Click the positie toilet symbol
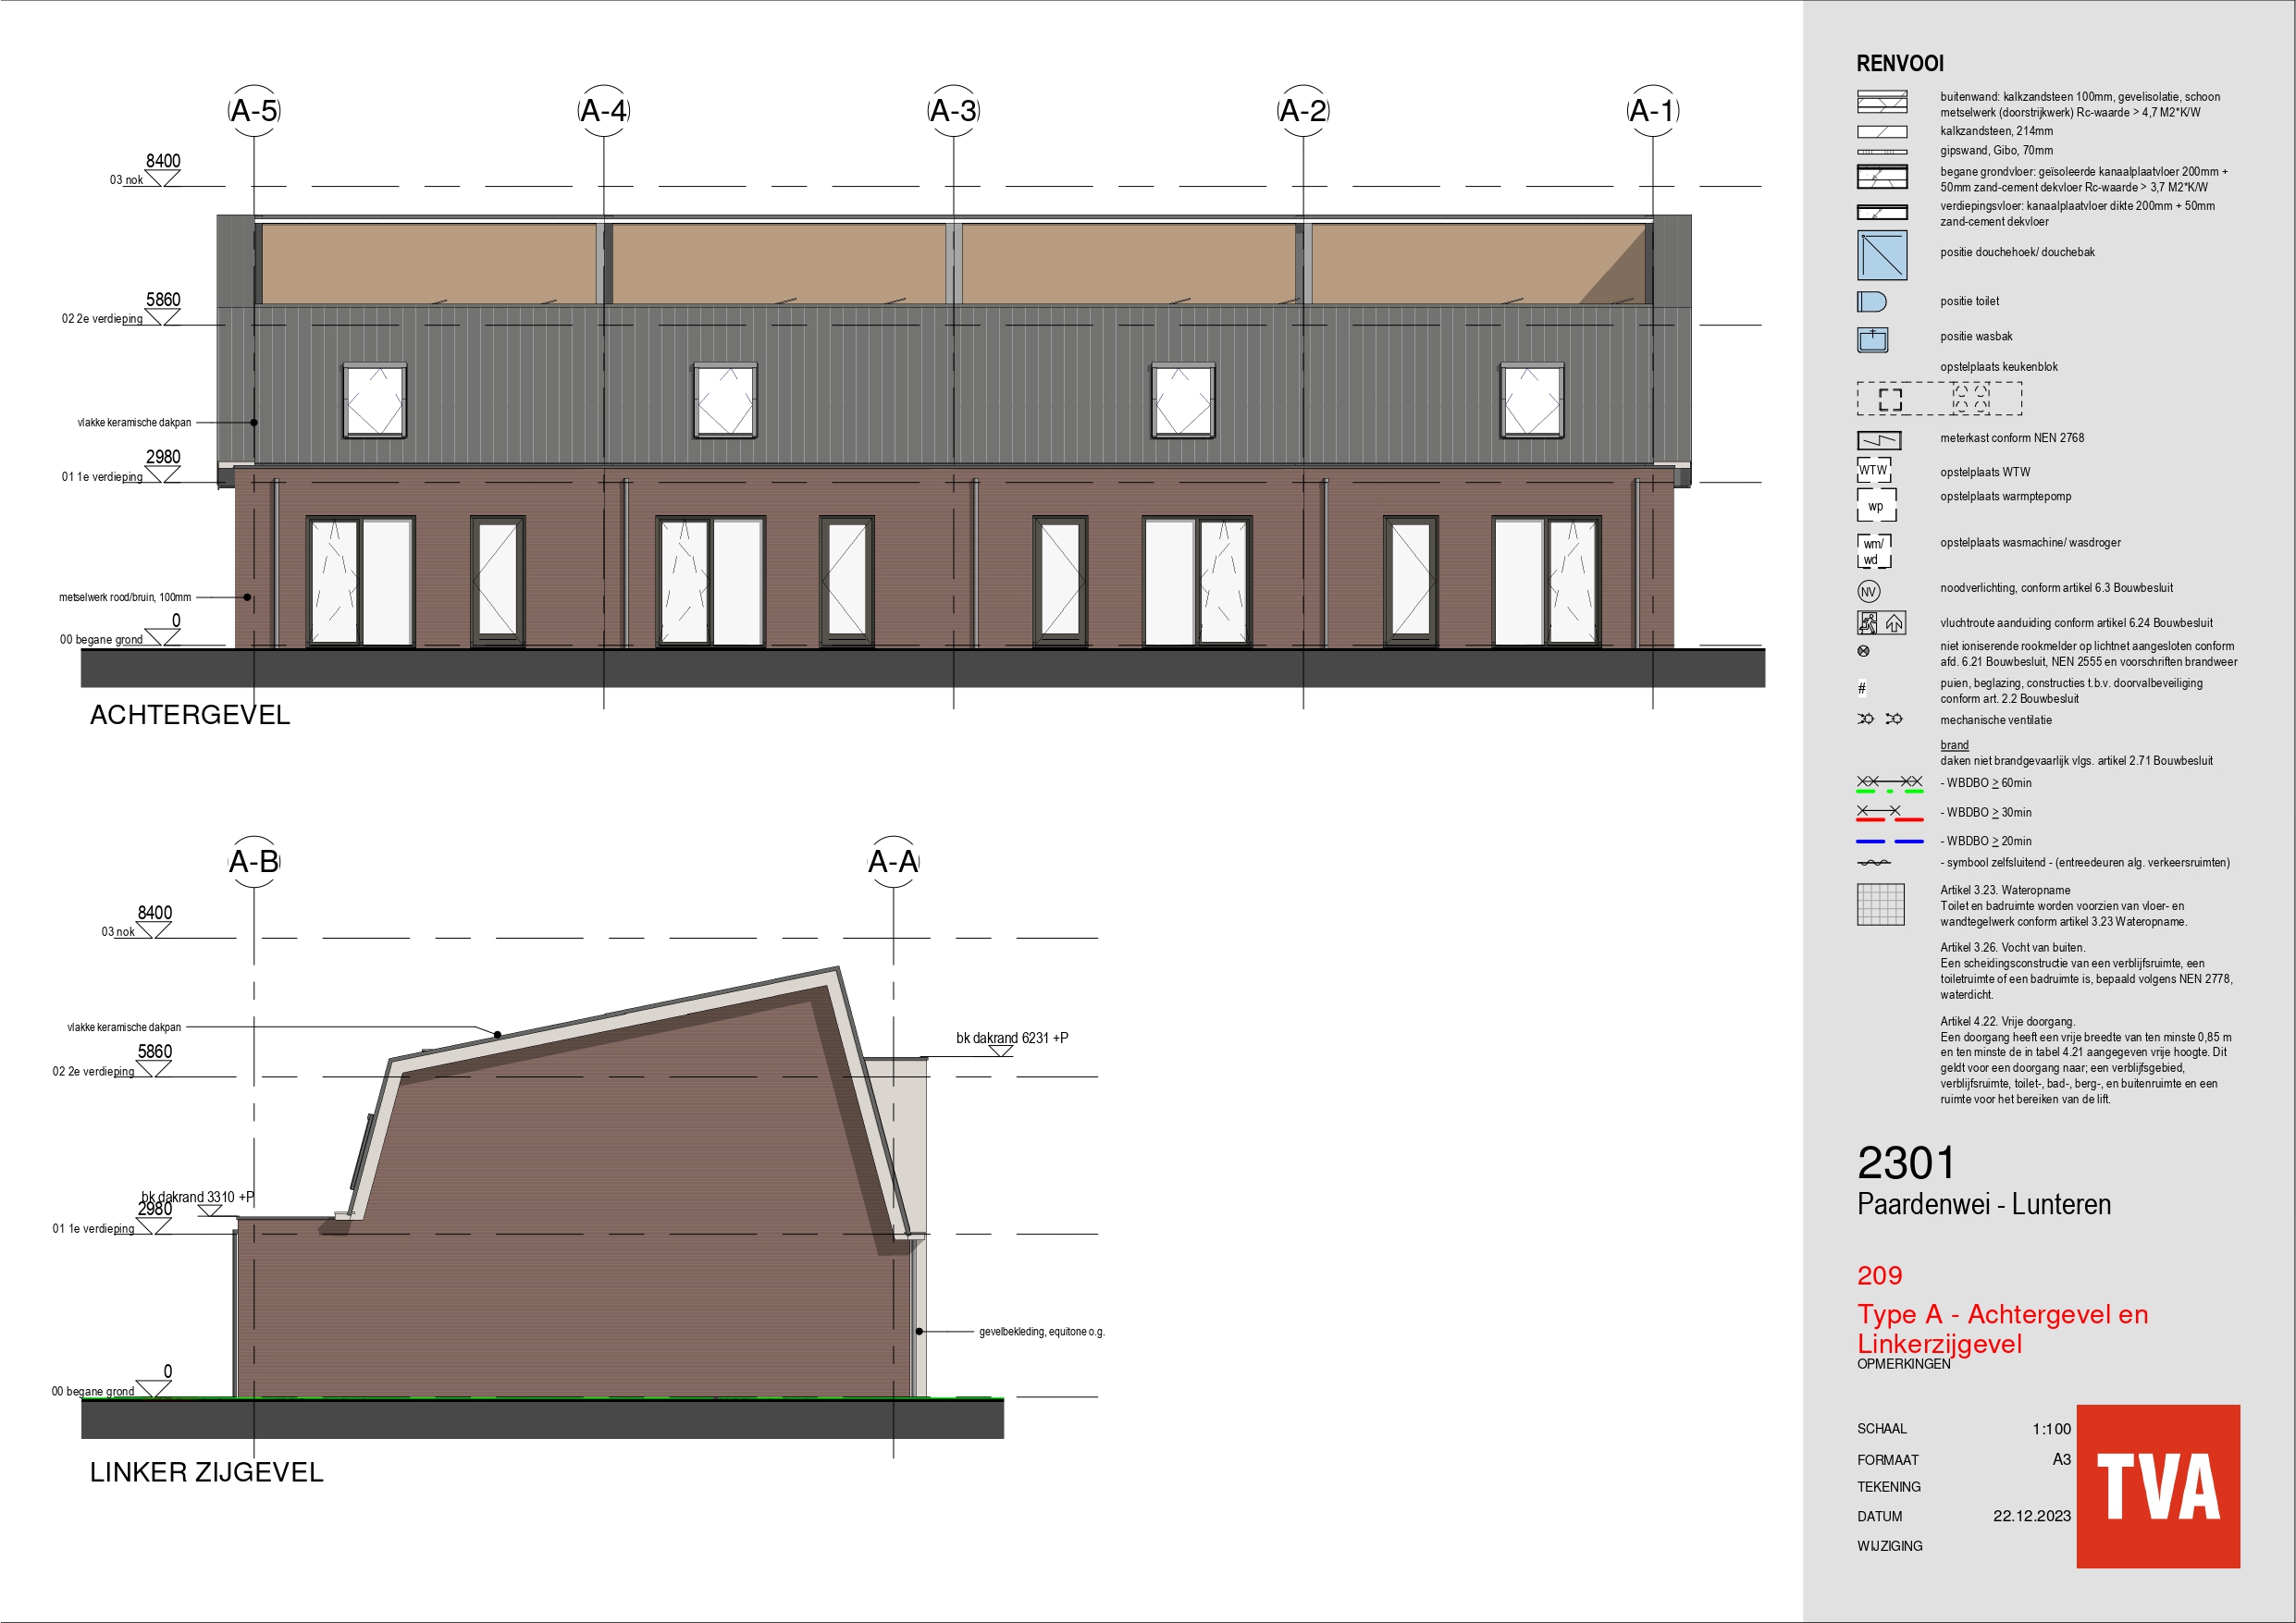2296x1623 pixels. (x=1871, y=302)
